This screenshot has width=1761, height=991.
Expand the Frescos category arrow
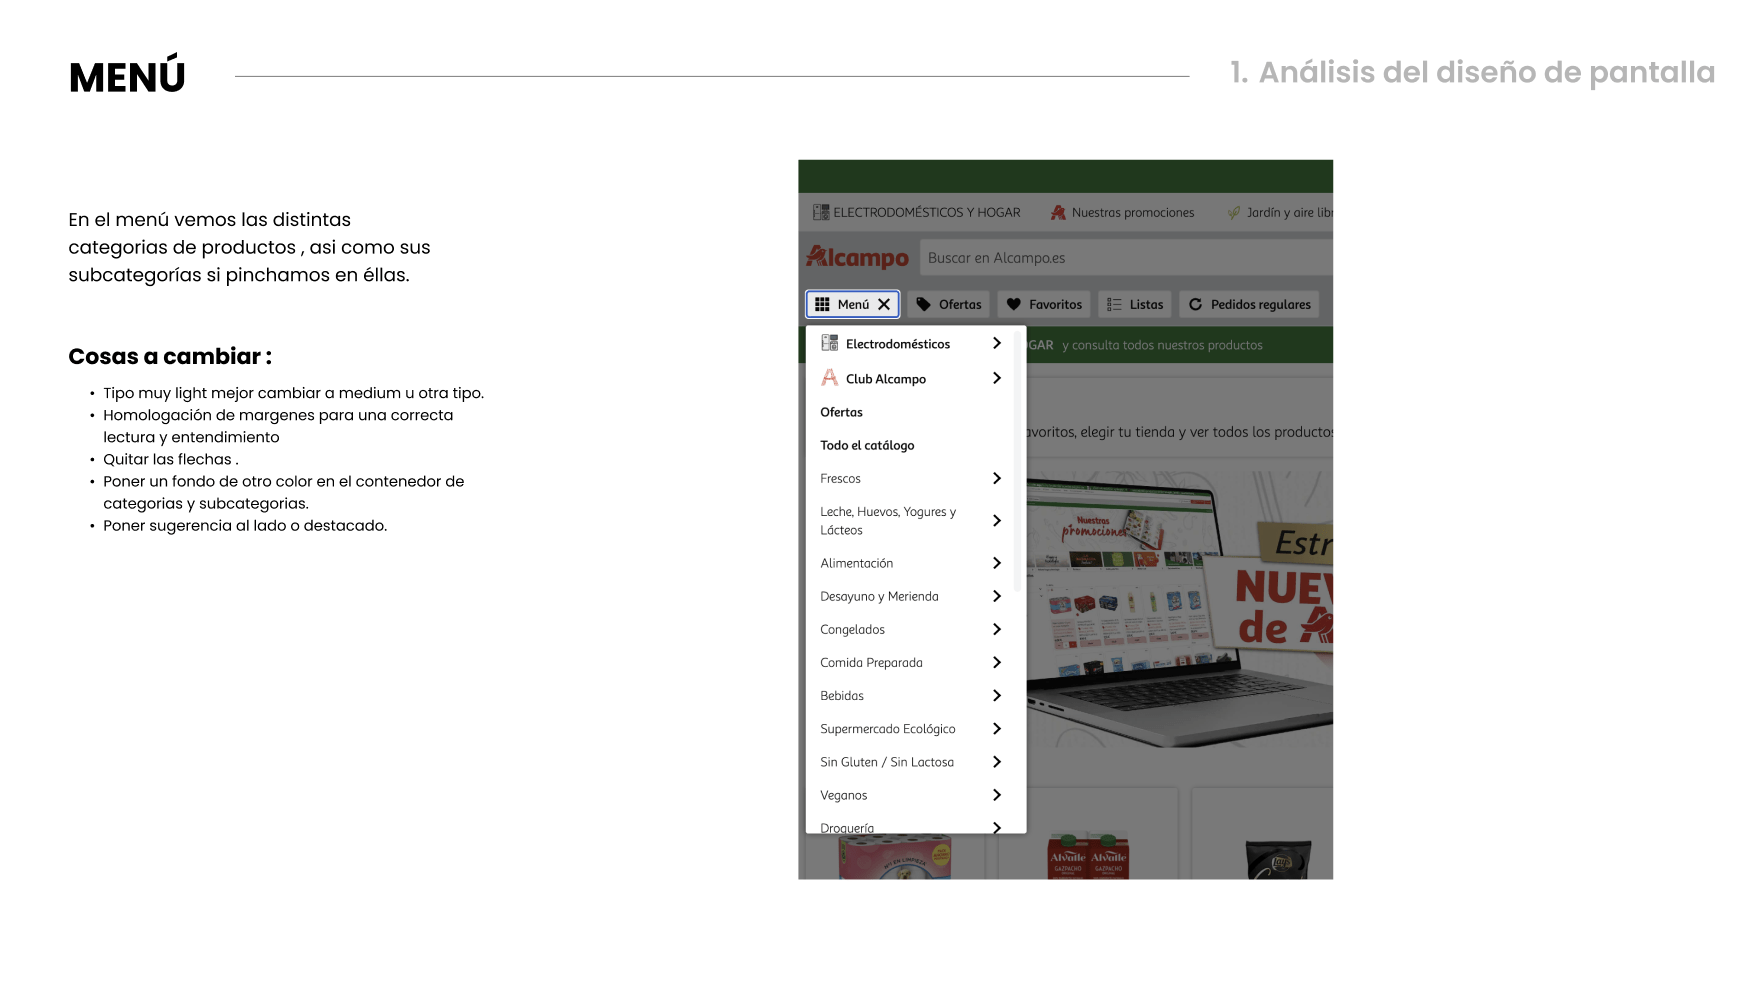(996, 479)
